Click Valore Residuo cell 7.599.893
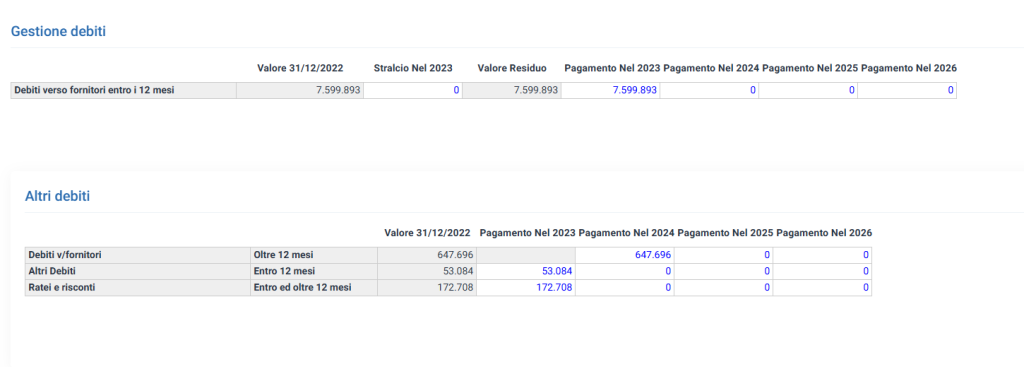 [x=511, y=91]
